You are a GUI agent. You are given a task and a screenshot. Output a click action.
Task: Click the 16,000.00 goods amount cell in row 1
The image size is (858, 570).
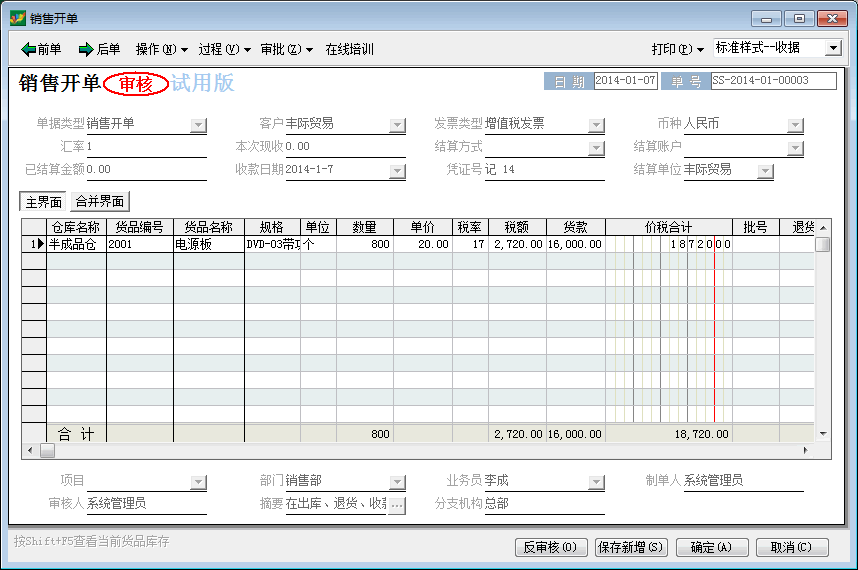point(576,244)
